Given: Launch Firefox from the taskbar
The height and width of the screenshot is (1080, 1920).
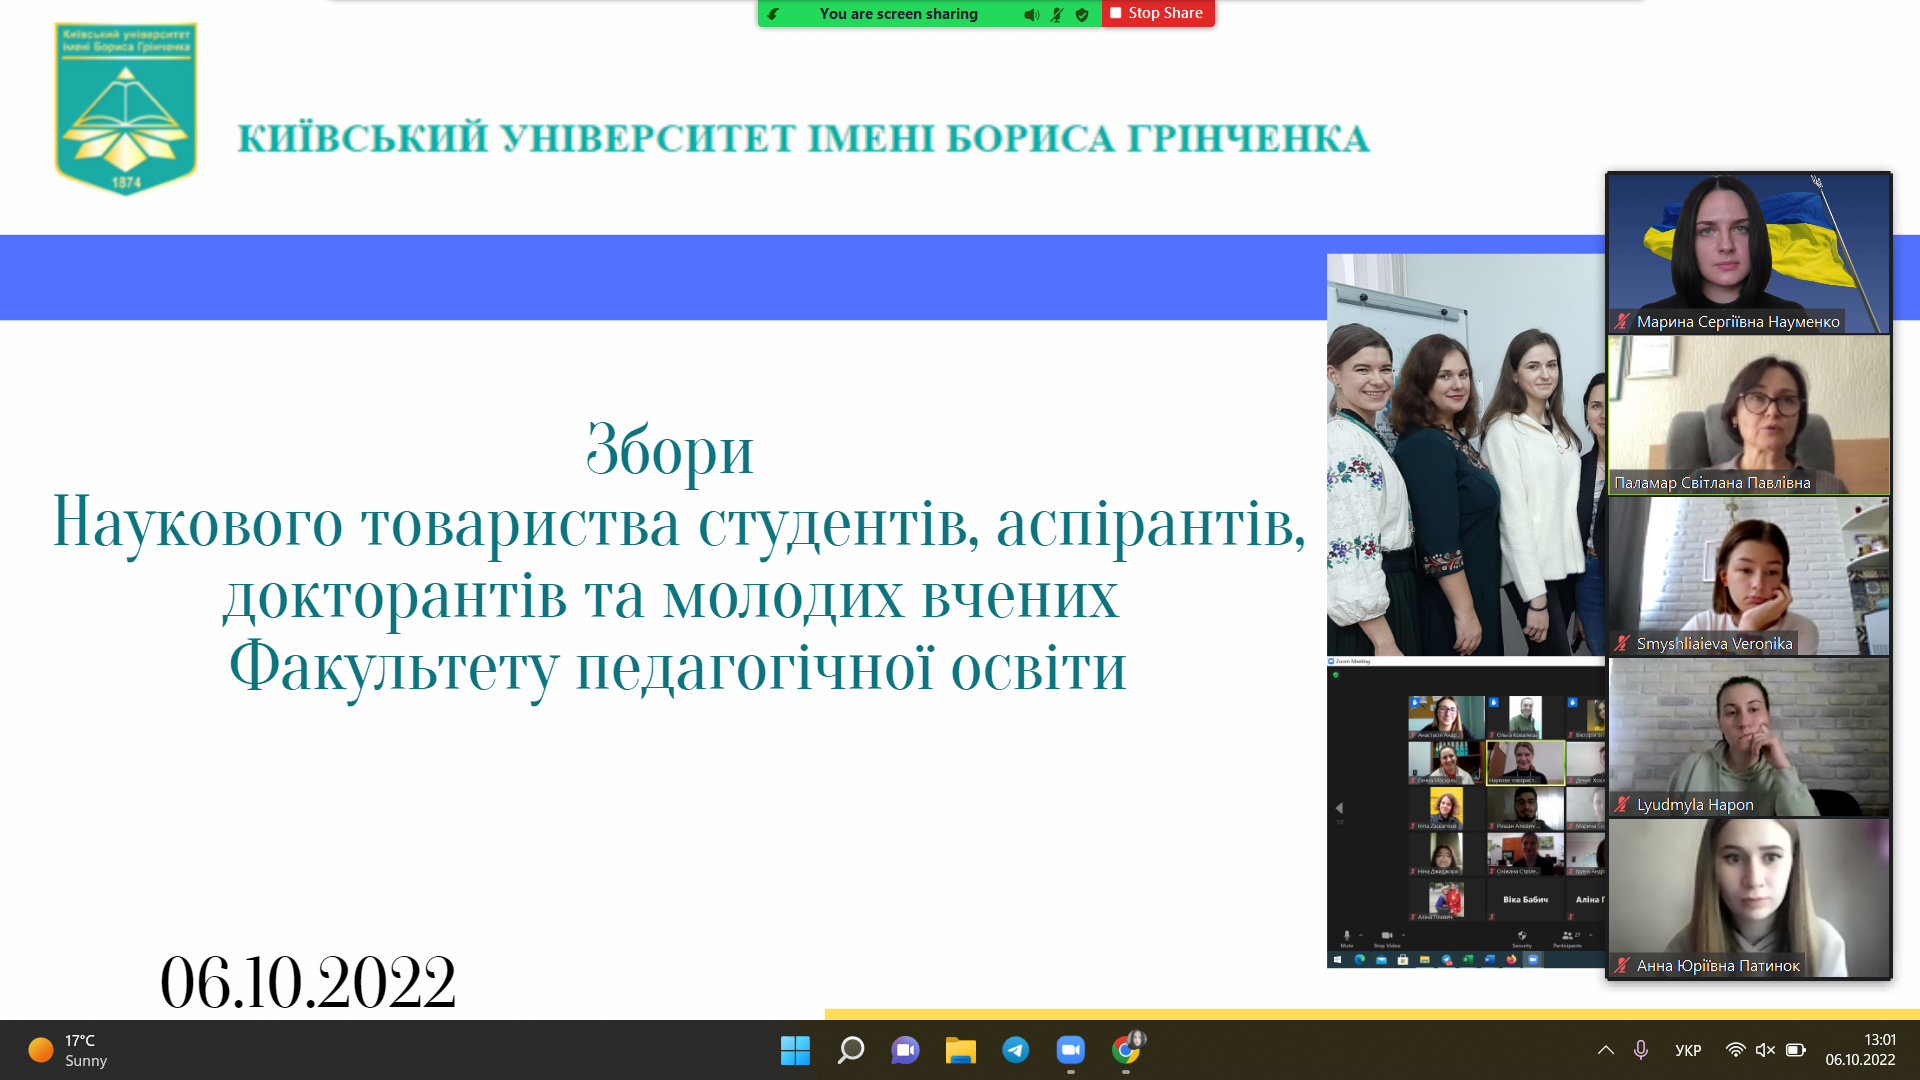Looking at the screenshot, I should [x=1512, y=961].
